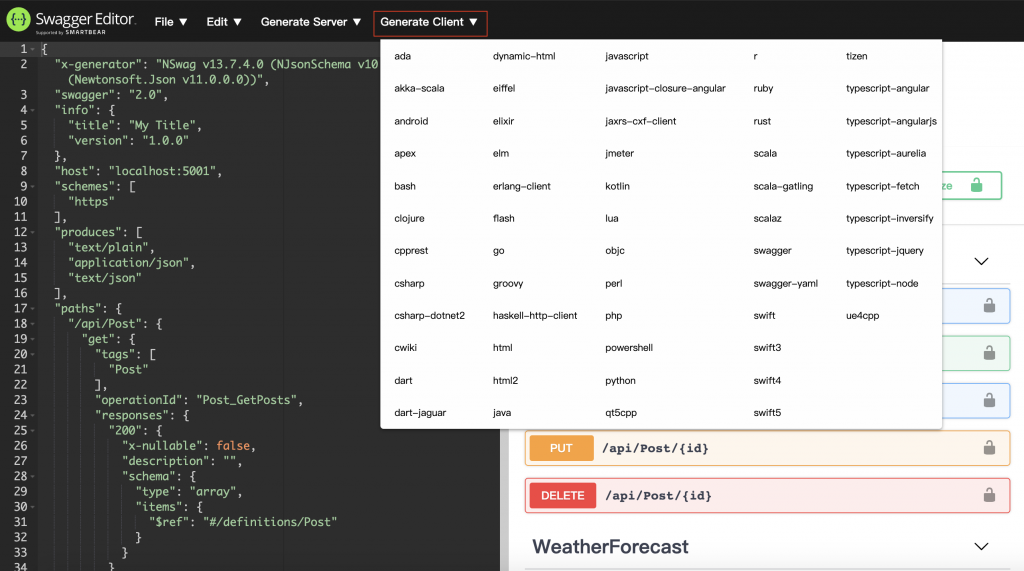Fold code at line 4 info block
1024x571 pixels.
click(33, 110)
